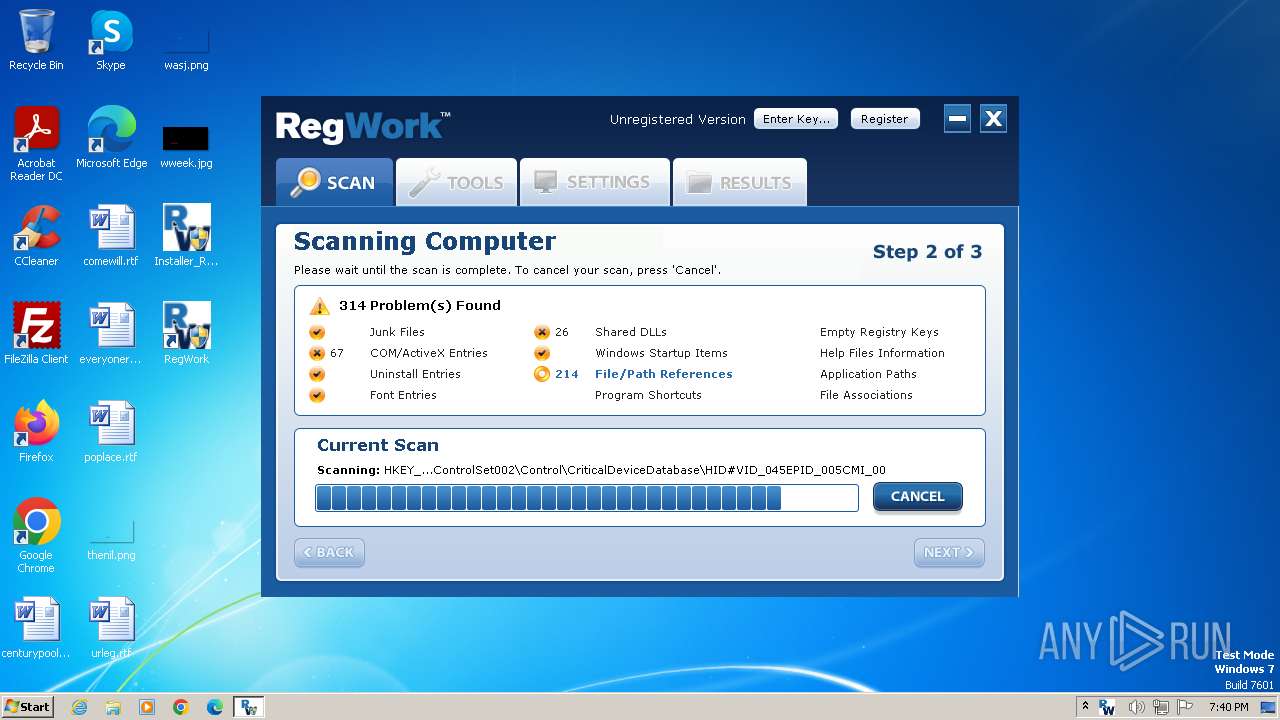The image size is (1280, 720).
Task: Select the Junk Files label
Action: (397, 332)
